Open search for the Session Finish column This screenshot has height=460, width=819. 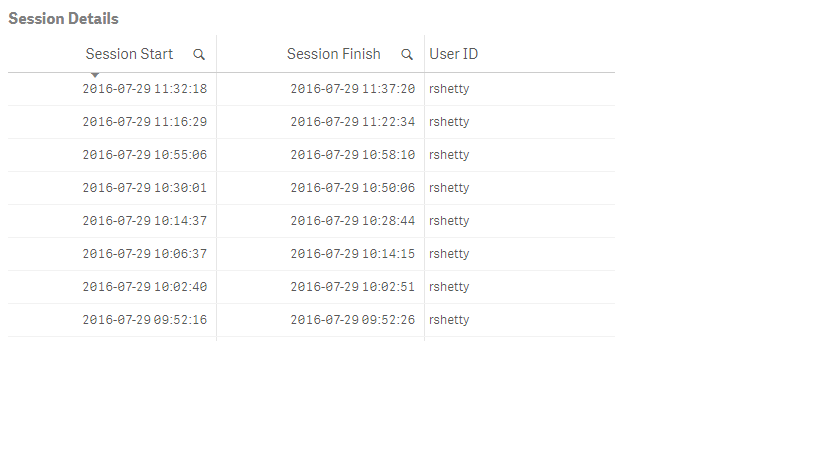pyautogui.click(x=407, y=55)
